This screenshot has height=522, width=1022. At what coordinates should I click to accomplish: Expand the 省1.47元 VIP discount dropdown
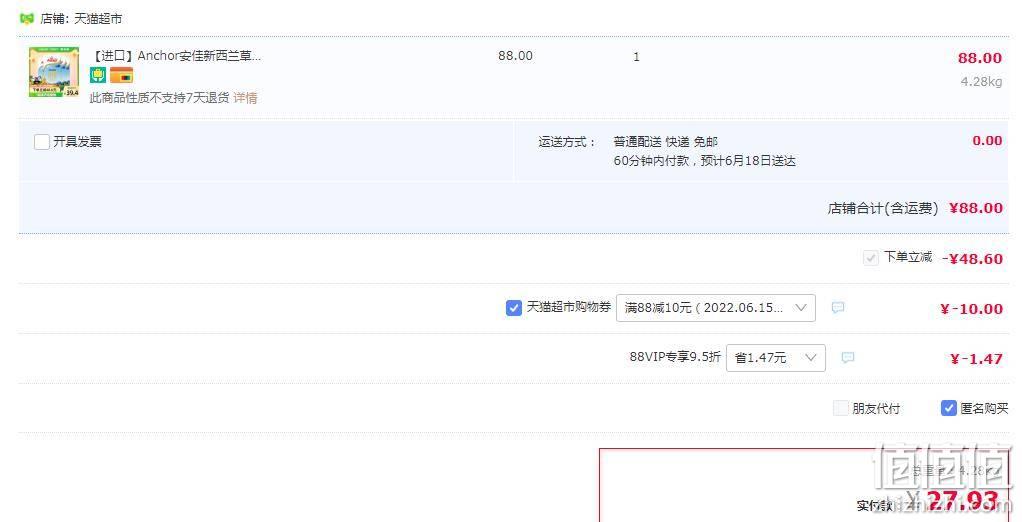point(776,358)
